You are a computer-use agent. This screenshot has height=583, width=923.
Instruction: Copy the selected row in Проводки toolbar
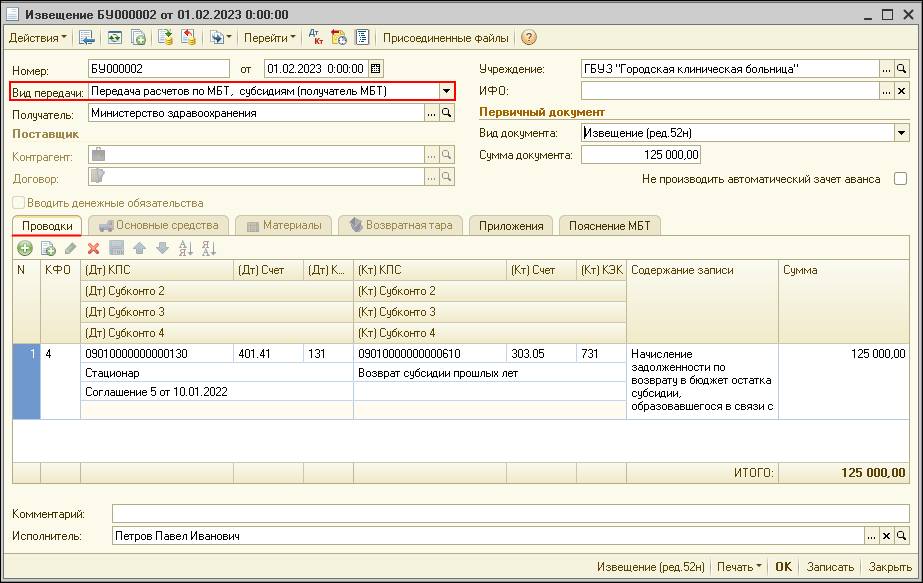[x=48, y=249]
